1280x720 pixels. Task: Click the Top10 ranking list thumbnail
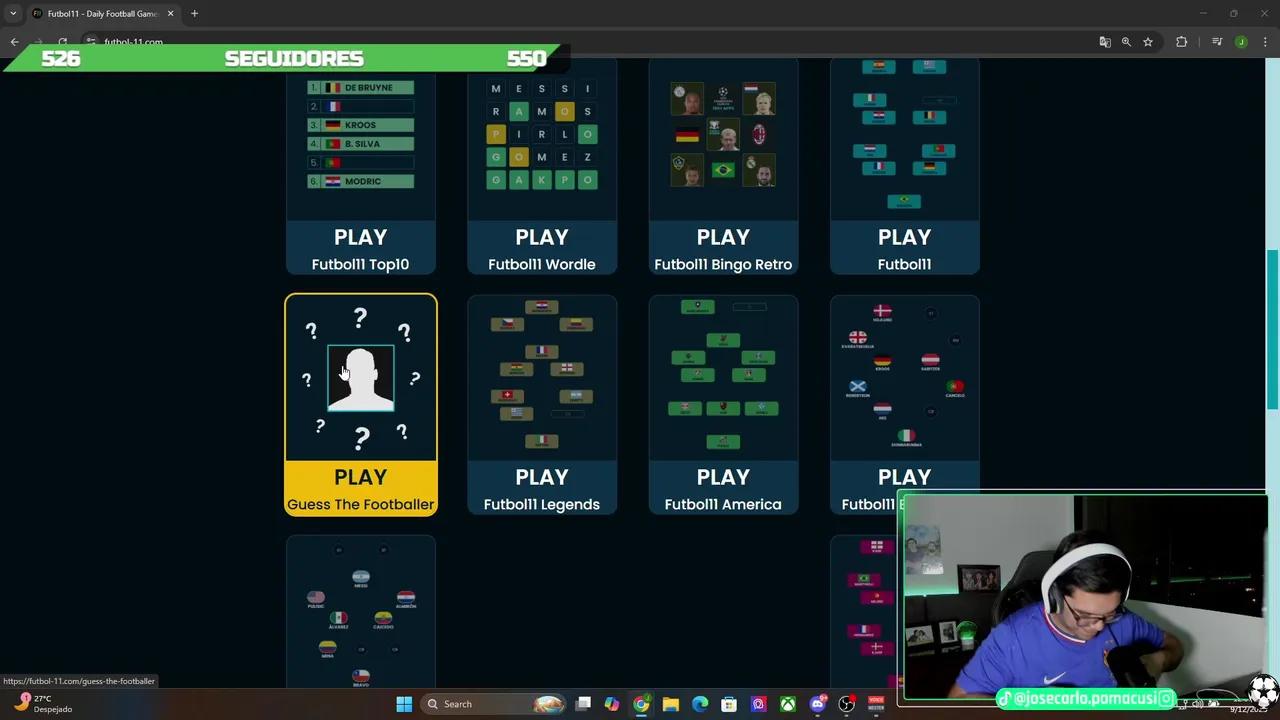pos(360,135)
